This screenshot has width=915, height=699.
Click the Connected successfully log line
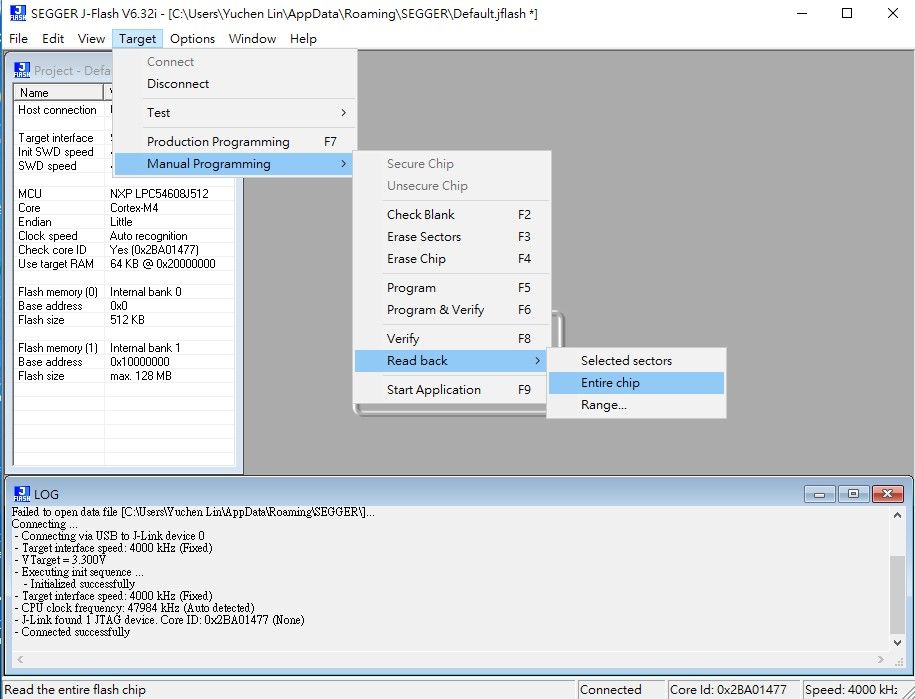tap(72, 632)
